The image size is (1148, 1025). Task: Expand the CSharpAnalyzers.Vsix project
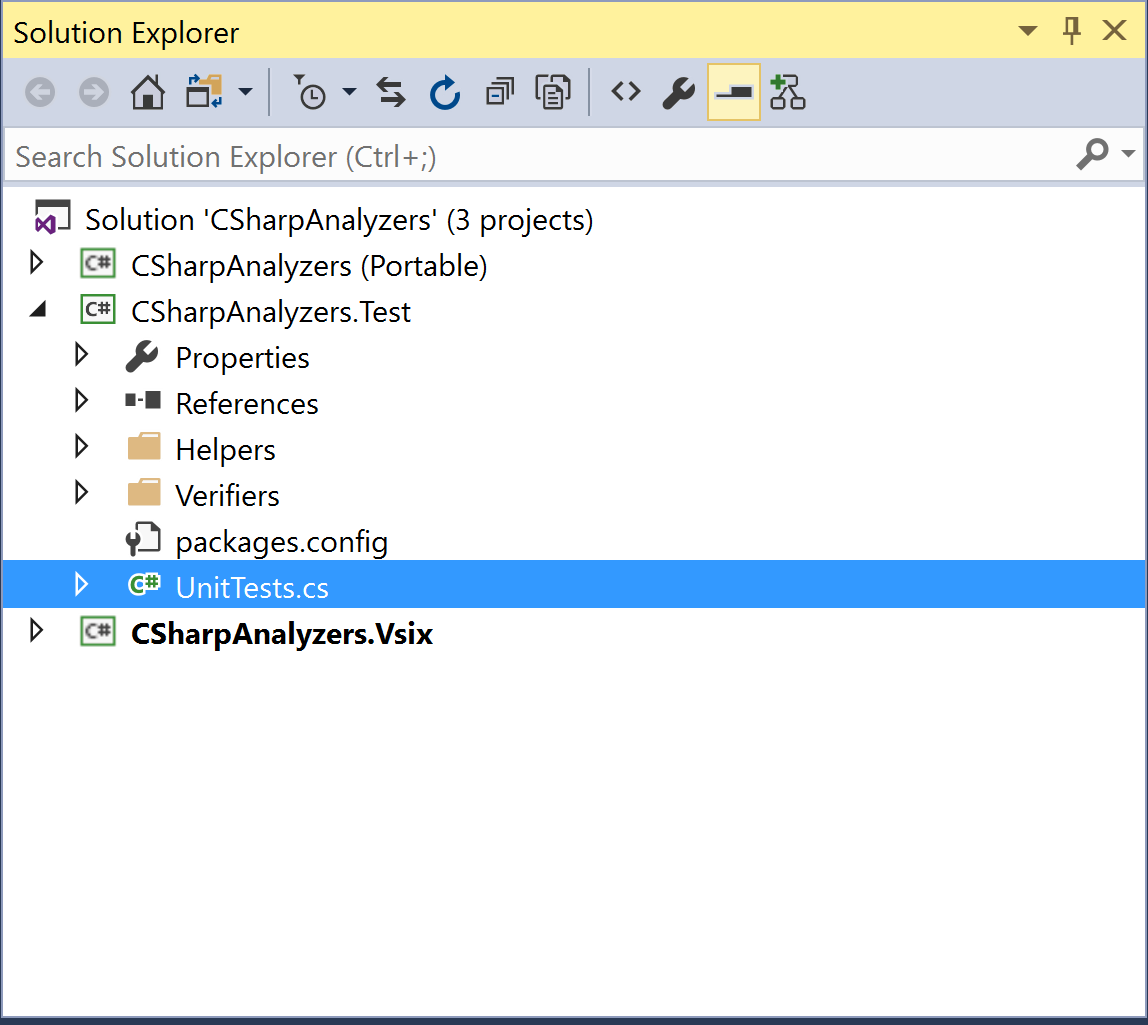(x=36, y=630)
